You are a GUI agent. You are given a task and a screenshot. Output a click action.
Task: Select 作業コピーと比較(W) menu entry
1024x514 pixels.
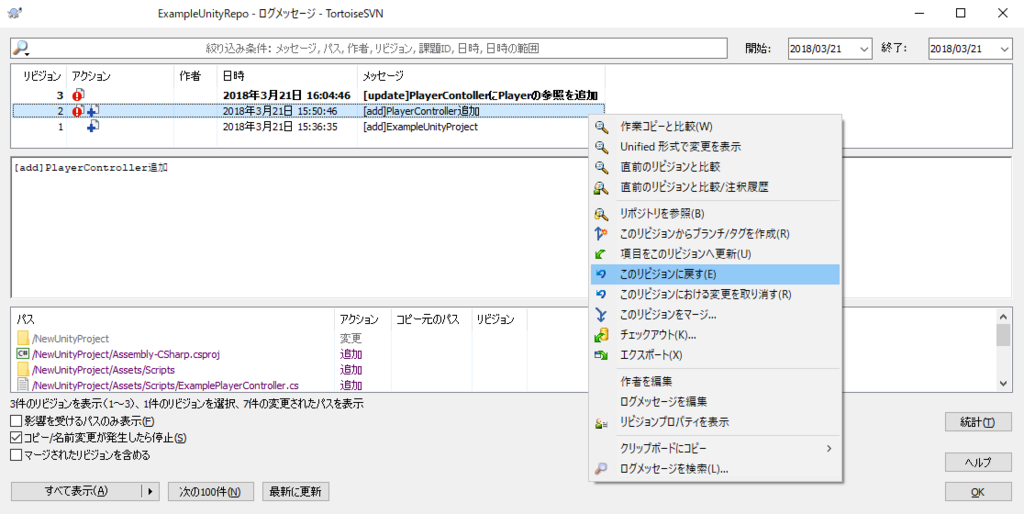[x=715, y=126]
